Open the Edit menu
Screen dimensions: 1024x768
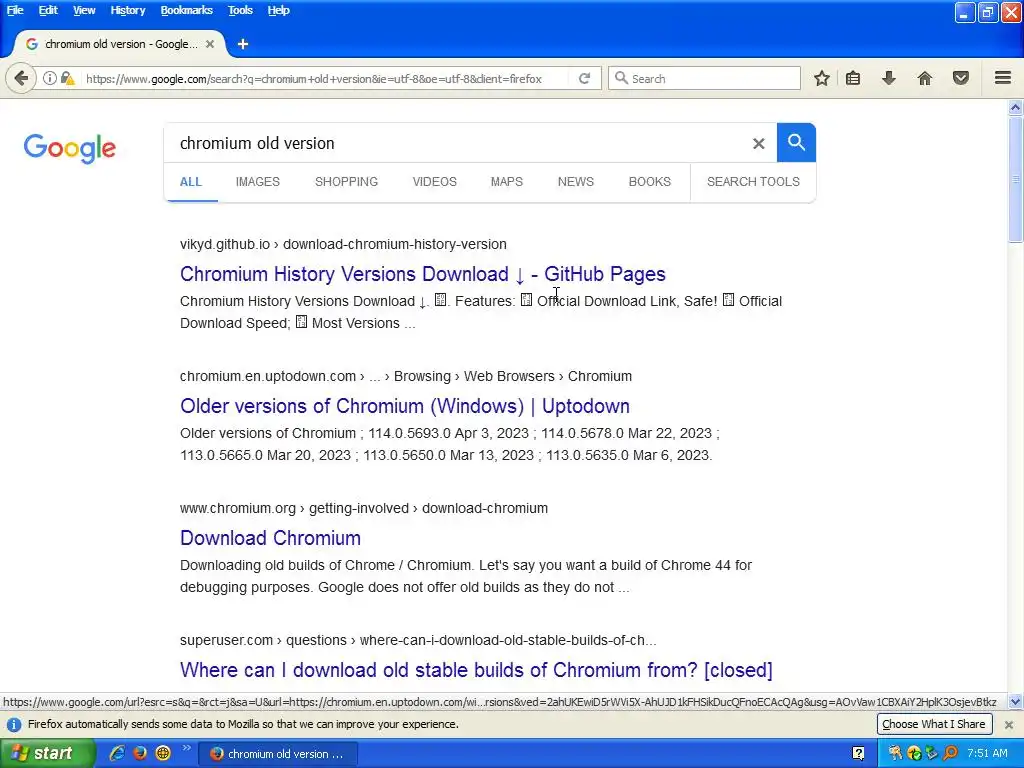coord(48,10)
